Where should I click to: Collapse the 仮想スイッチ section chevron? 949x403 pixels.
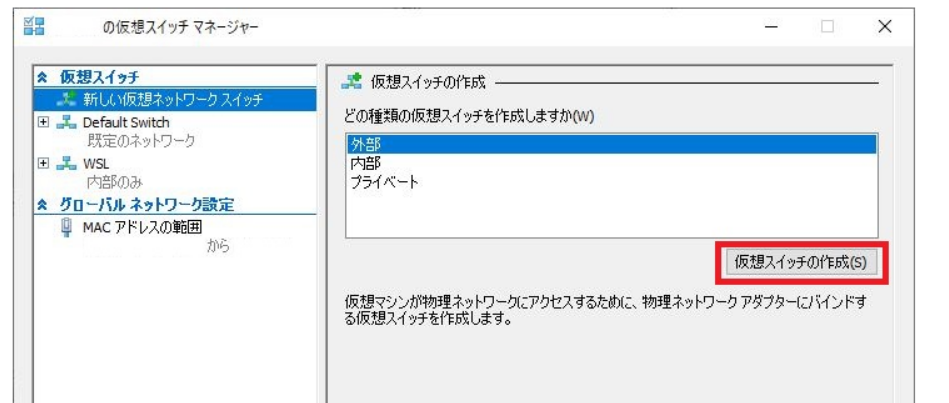[x=42, y=77]
